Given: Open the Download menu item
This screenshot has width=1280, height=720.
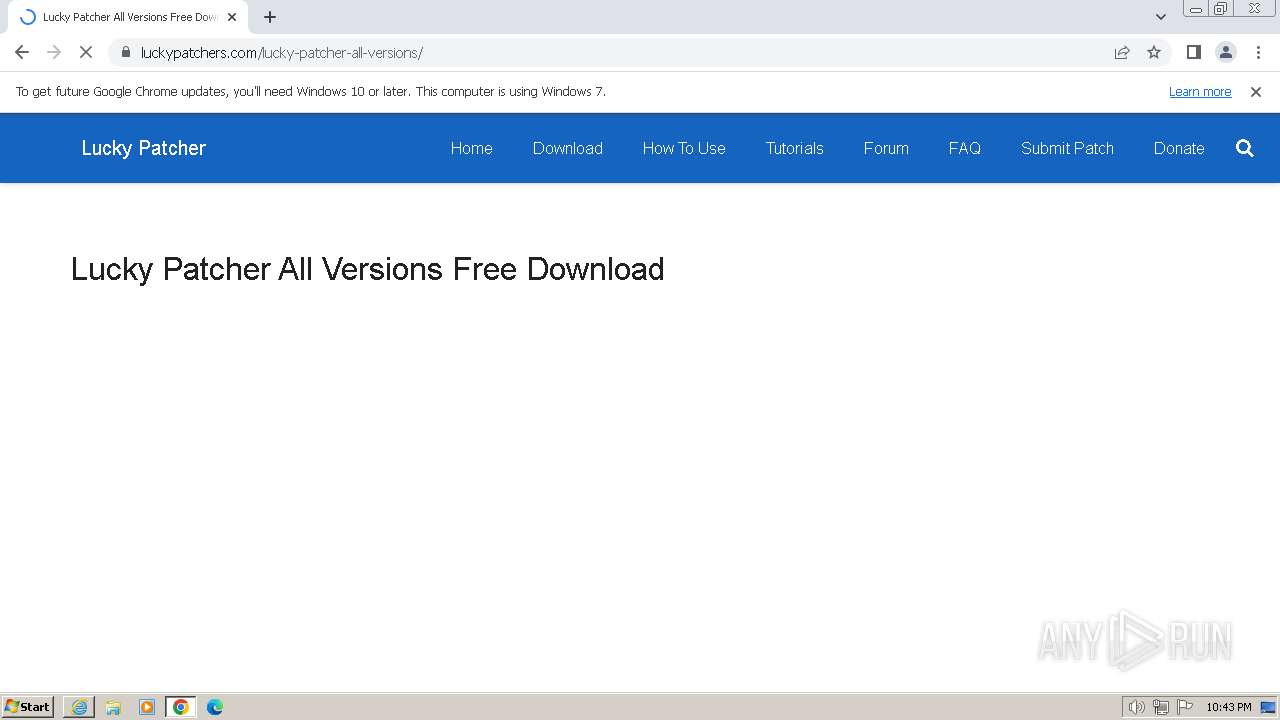Looking at the screenshot, I should tap(567, 148).
